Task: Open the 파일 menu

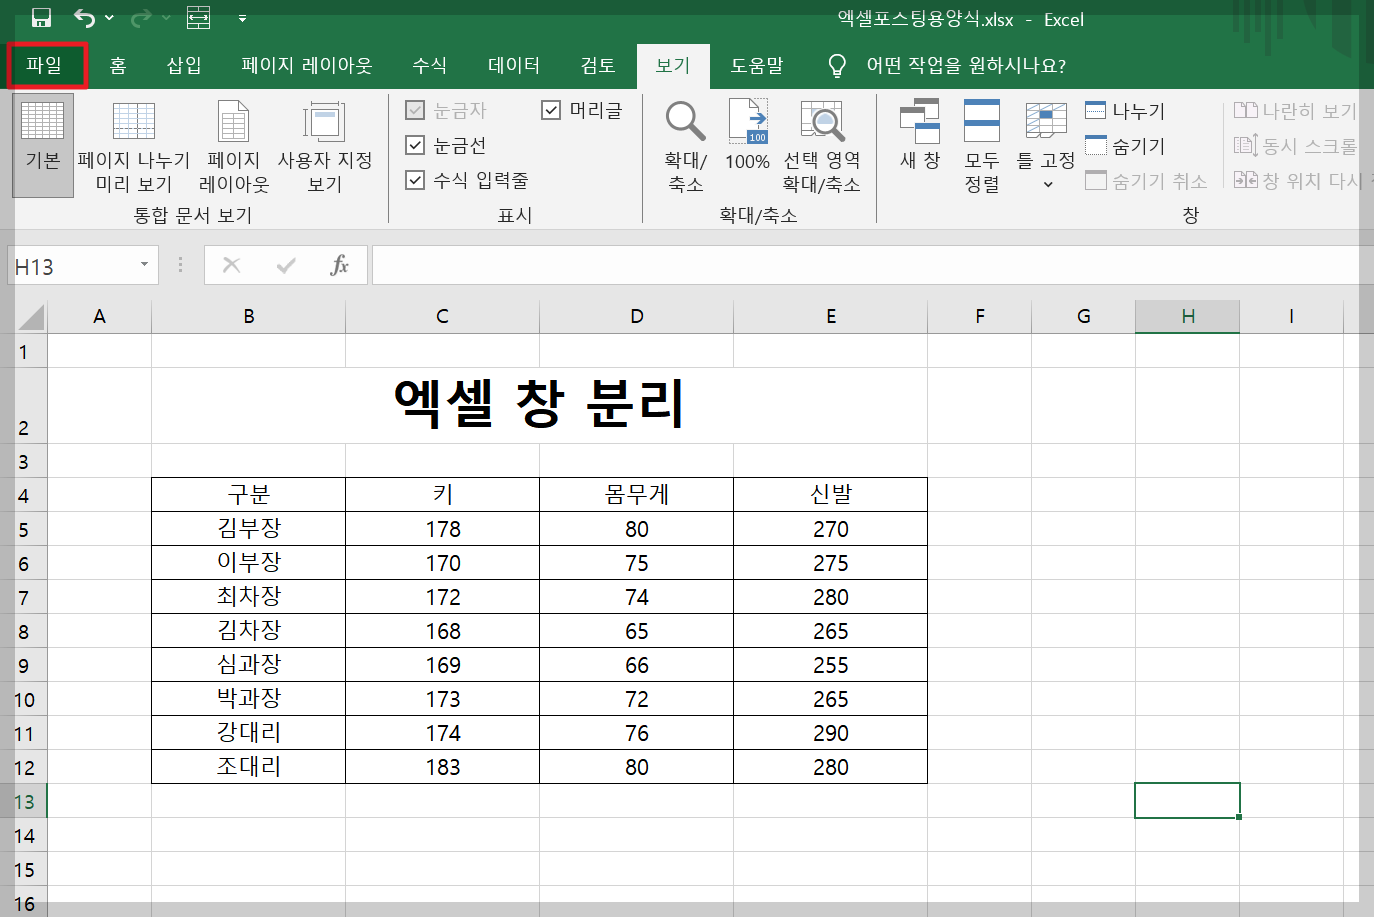Action: tap(46, 65)
